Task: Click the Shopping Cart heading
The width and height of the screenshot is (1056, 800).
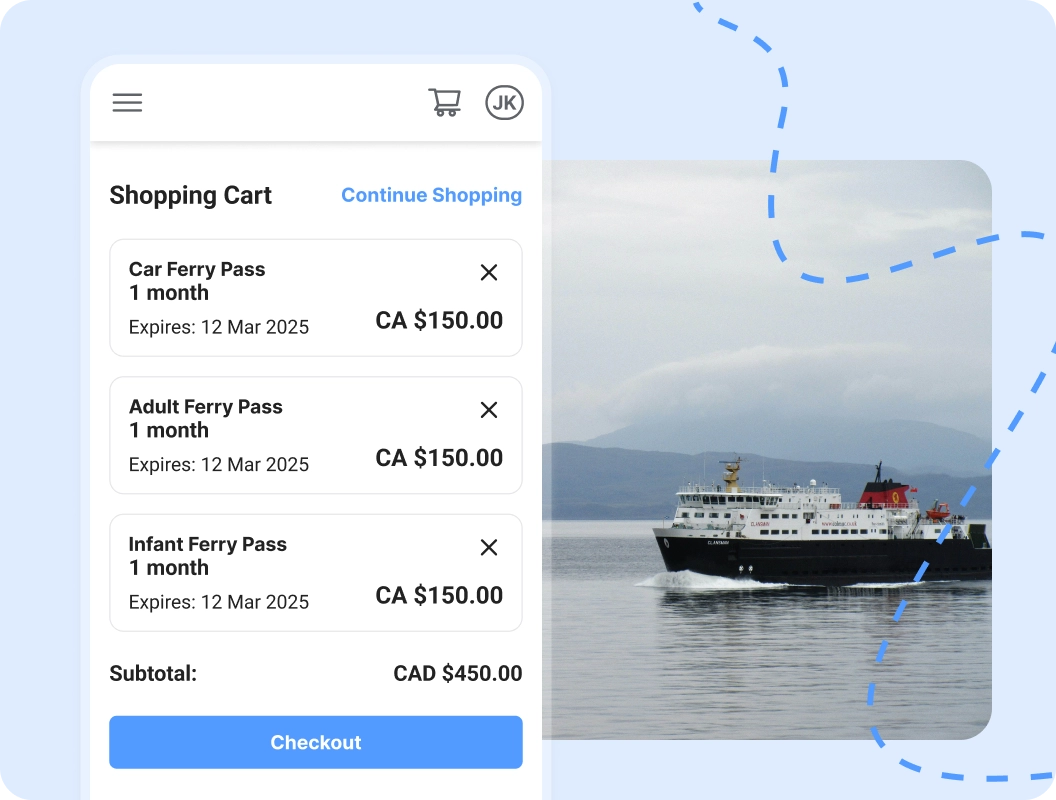Action: [191, 195]
